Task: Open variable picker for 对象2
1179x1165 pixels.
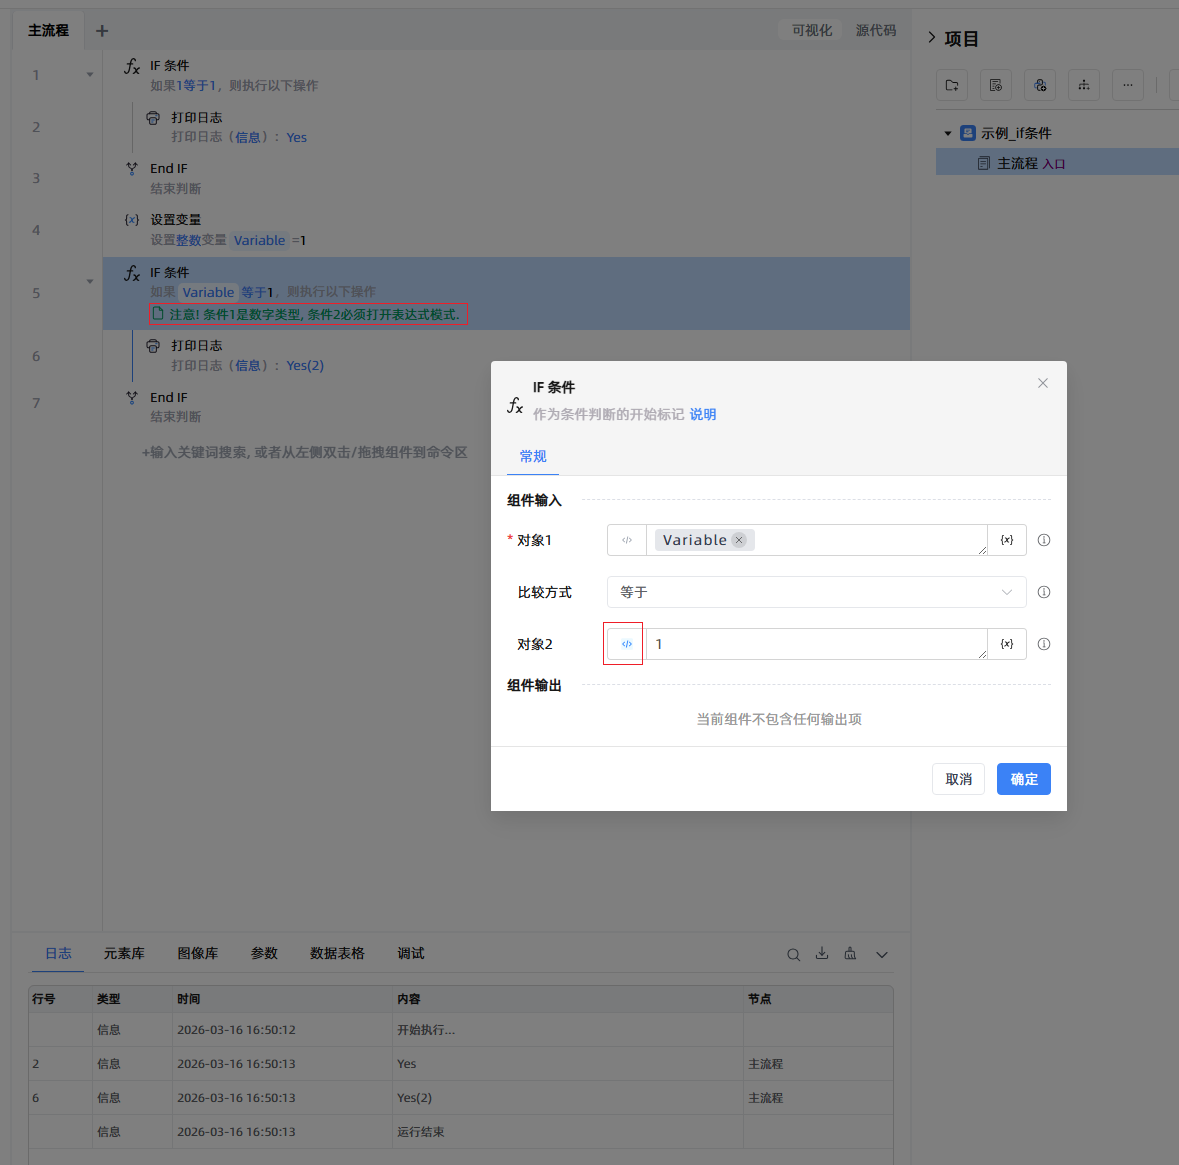Action: pos(1007,644)
